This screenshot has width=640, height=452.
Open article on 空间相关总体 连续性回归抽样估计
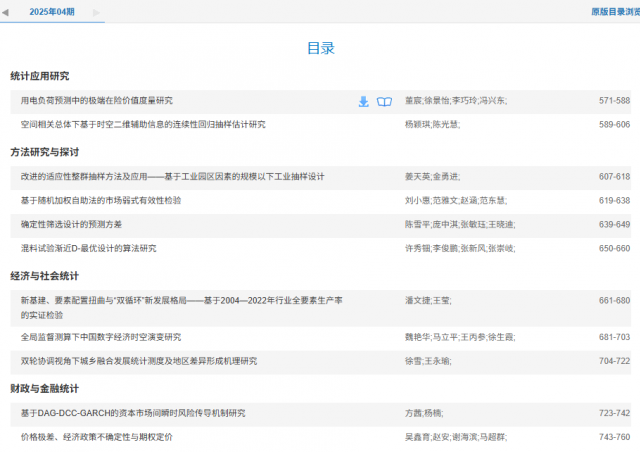[x=143, y=125]
